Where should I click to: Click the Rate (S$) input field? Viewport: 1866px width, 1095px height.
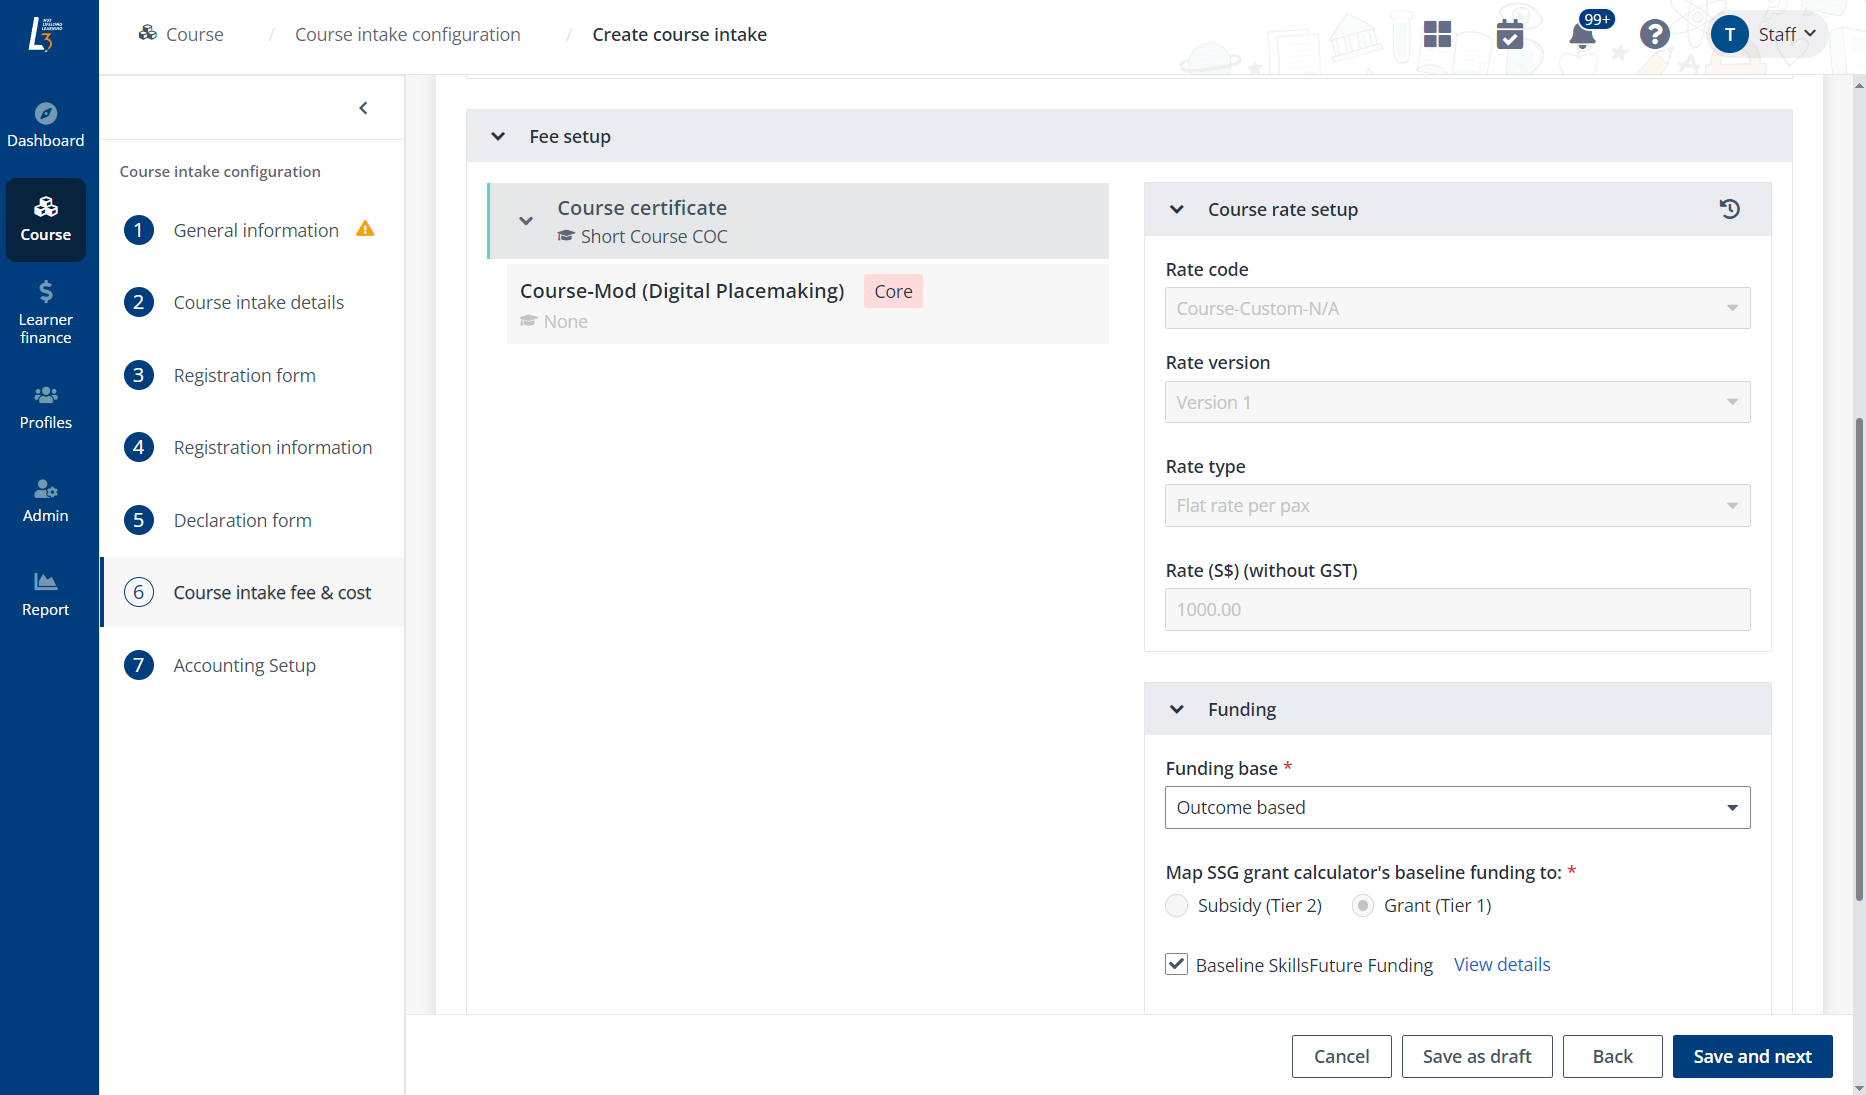coord(1457,610)
